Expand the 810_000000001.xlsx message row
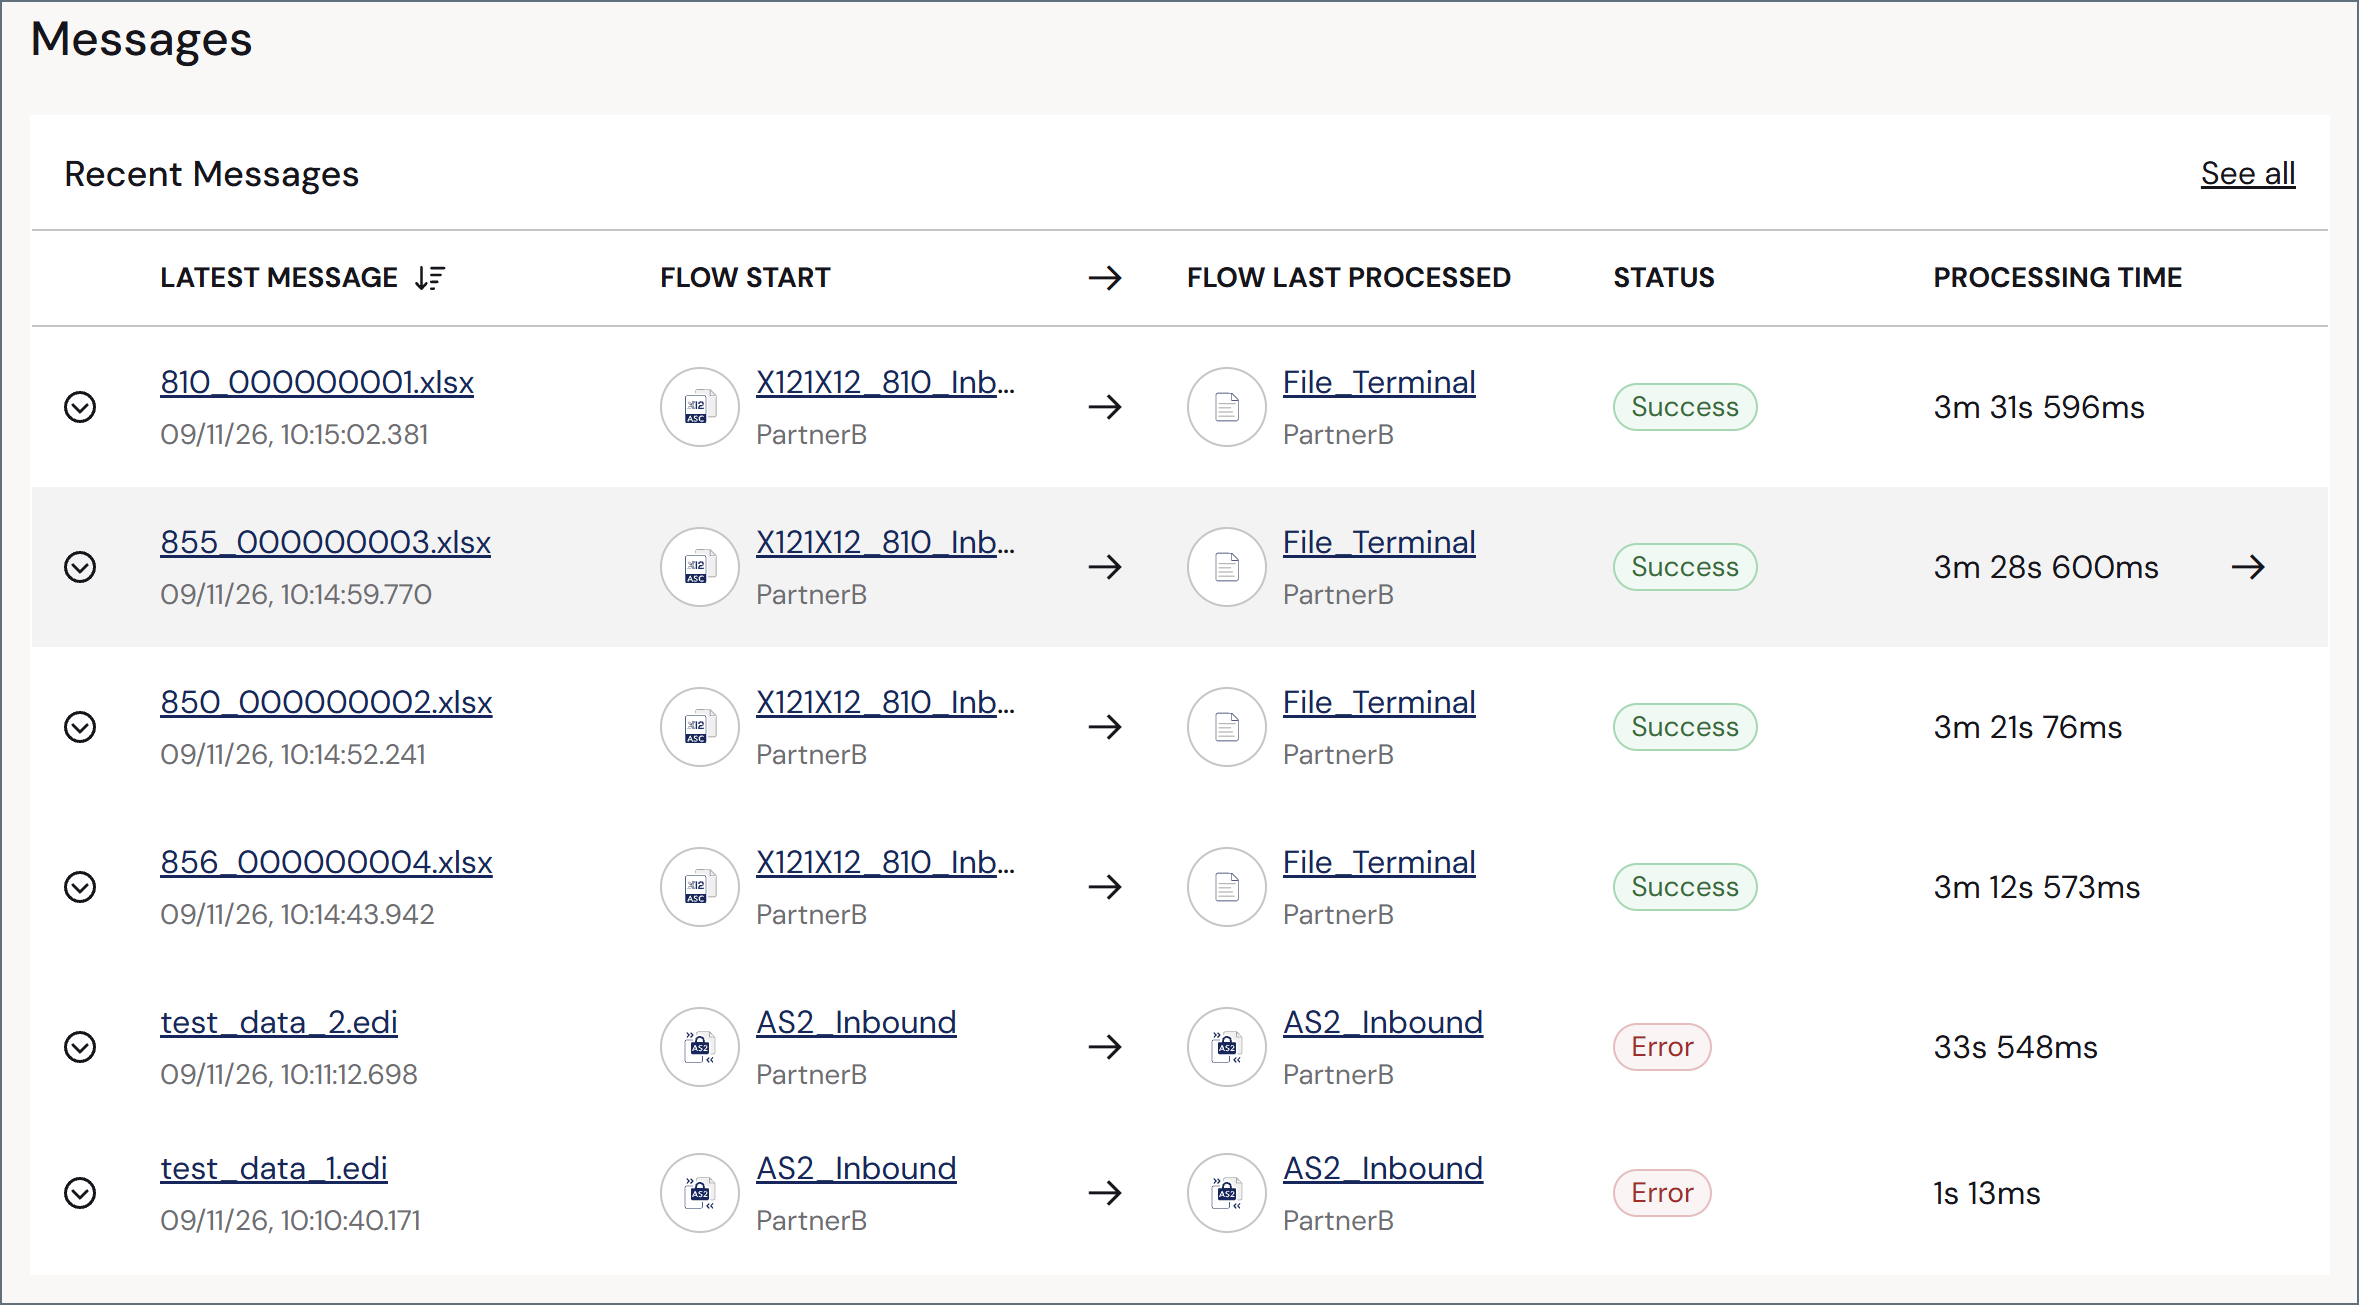 tap(80, 407)
